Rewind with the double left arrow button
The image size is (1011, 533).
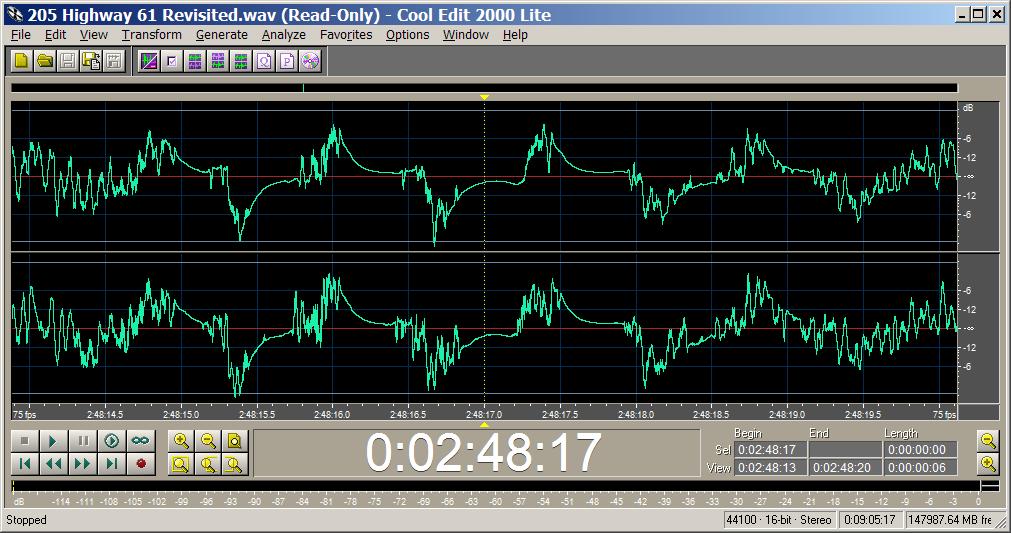tap(54, 464)
